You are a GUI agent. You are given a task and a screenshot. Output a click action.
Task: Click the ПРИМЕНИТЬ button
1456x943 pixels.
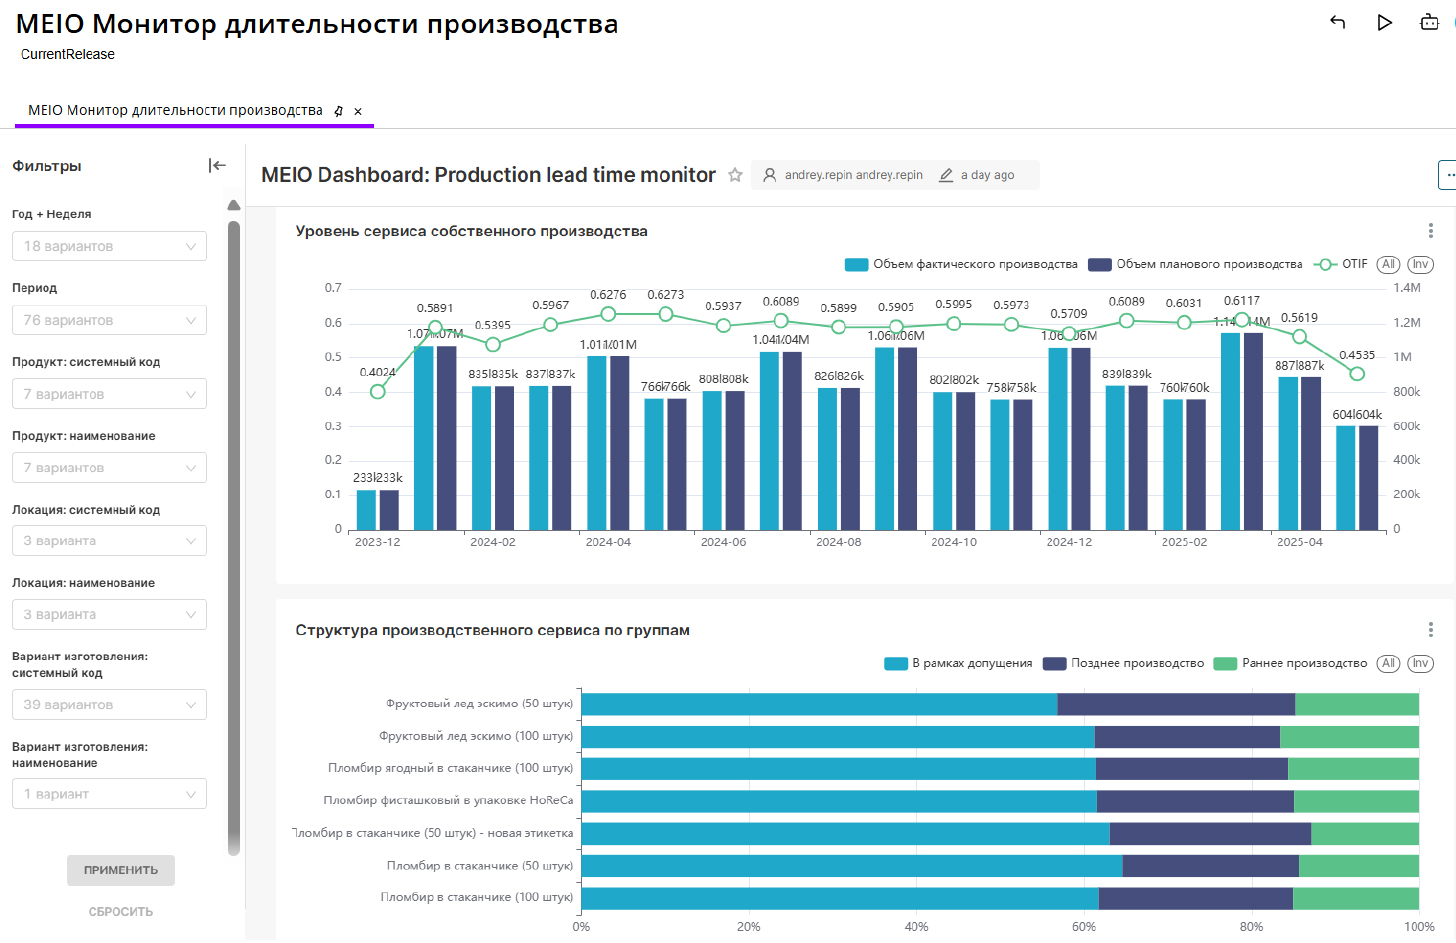pos(121,870)
